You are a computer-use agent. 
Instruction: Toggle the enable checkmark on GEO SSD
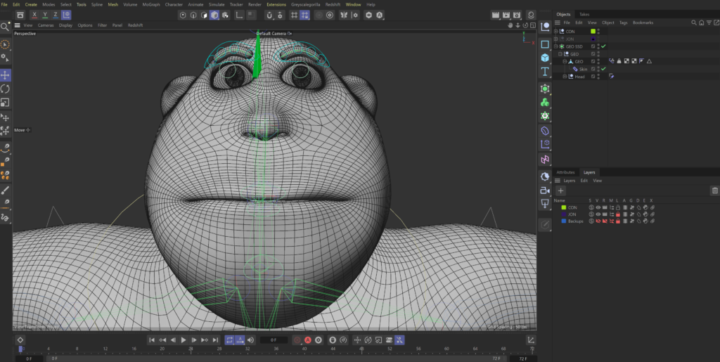click(x=603, y=46)
